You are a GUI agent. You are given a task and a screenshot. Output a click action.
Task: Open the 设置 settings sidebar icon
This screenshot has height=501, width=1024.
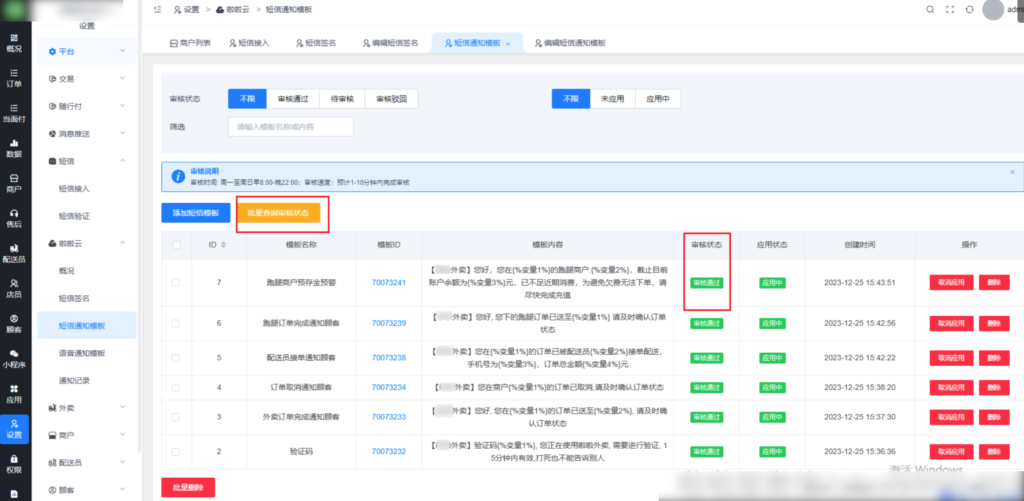click(x=14, y=429)
